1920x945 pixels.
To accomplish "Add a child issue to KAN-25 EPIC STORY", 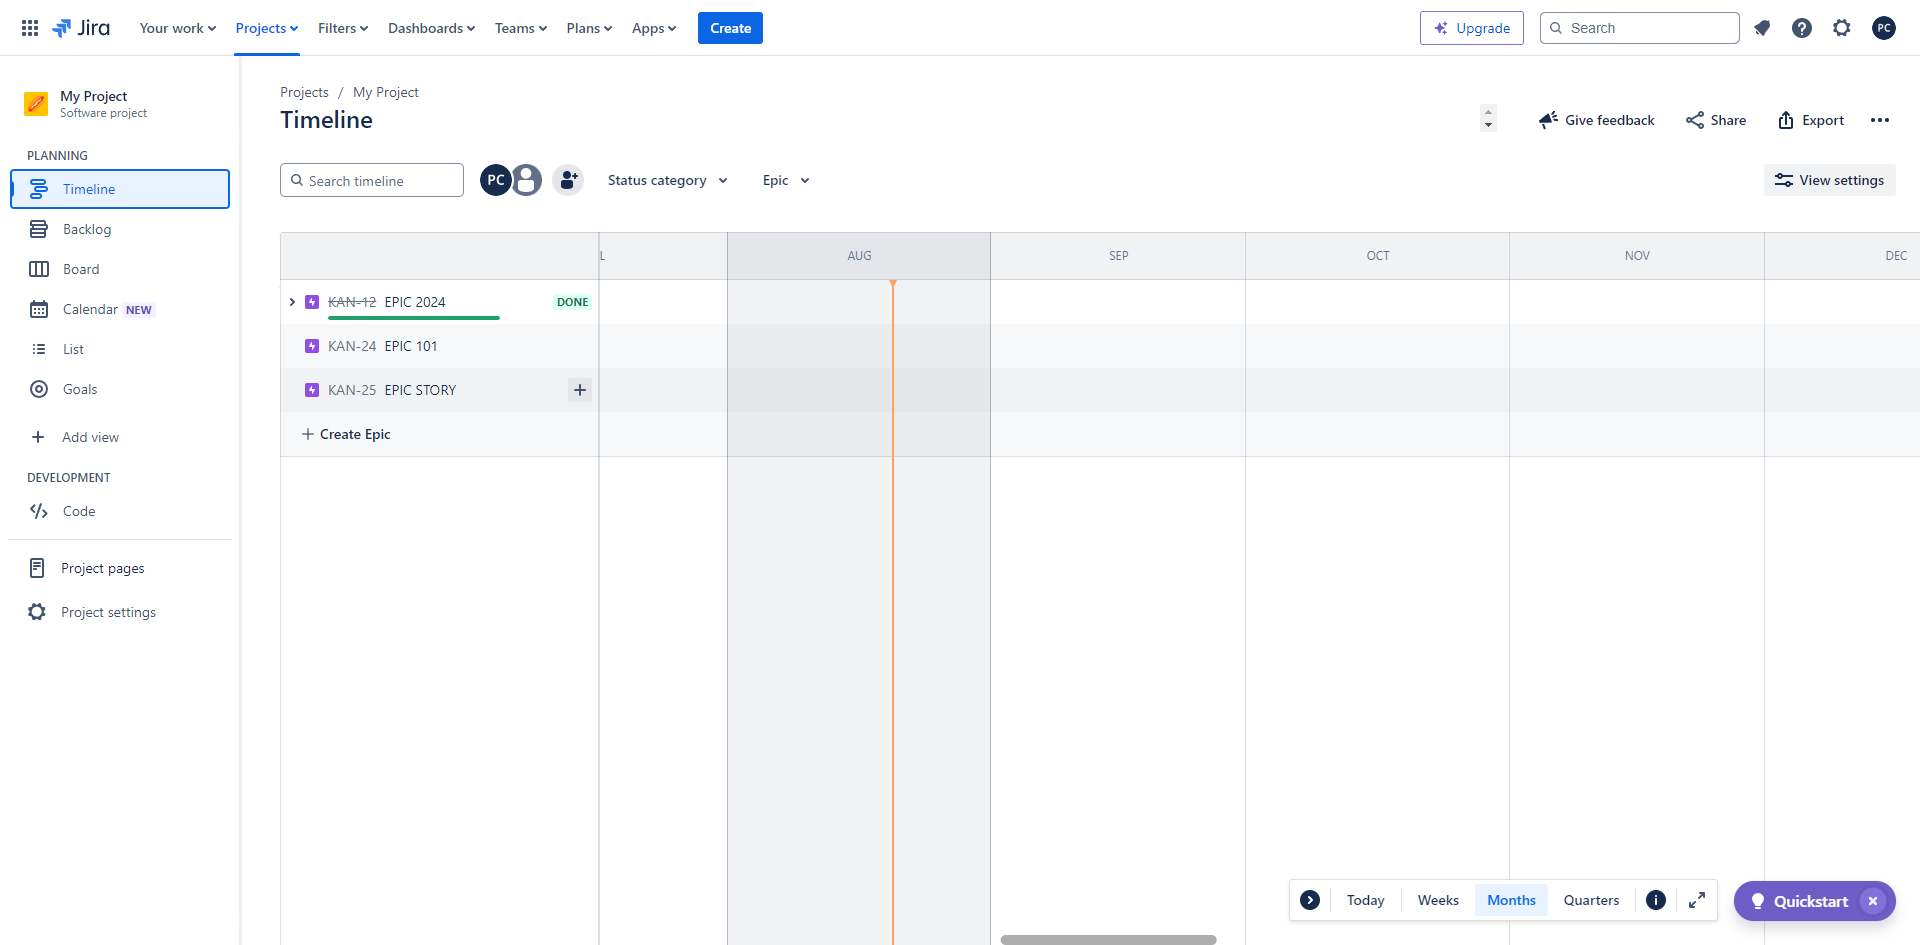I will pyautogui.click(x=580, y=390).
